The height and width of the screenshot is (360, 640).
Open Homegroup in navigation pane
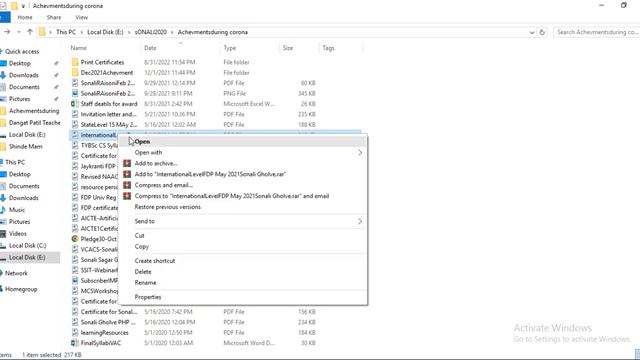click(x=21, y=289)
